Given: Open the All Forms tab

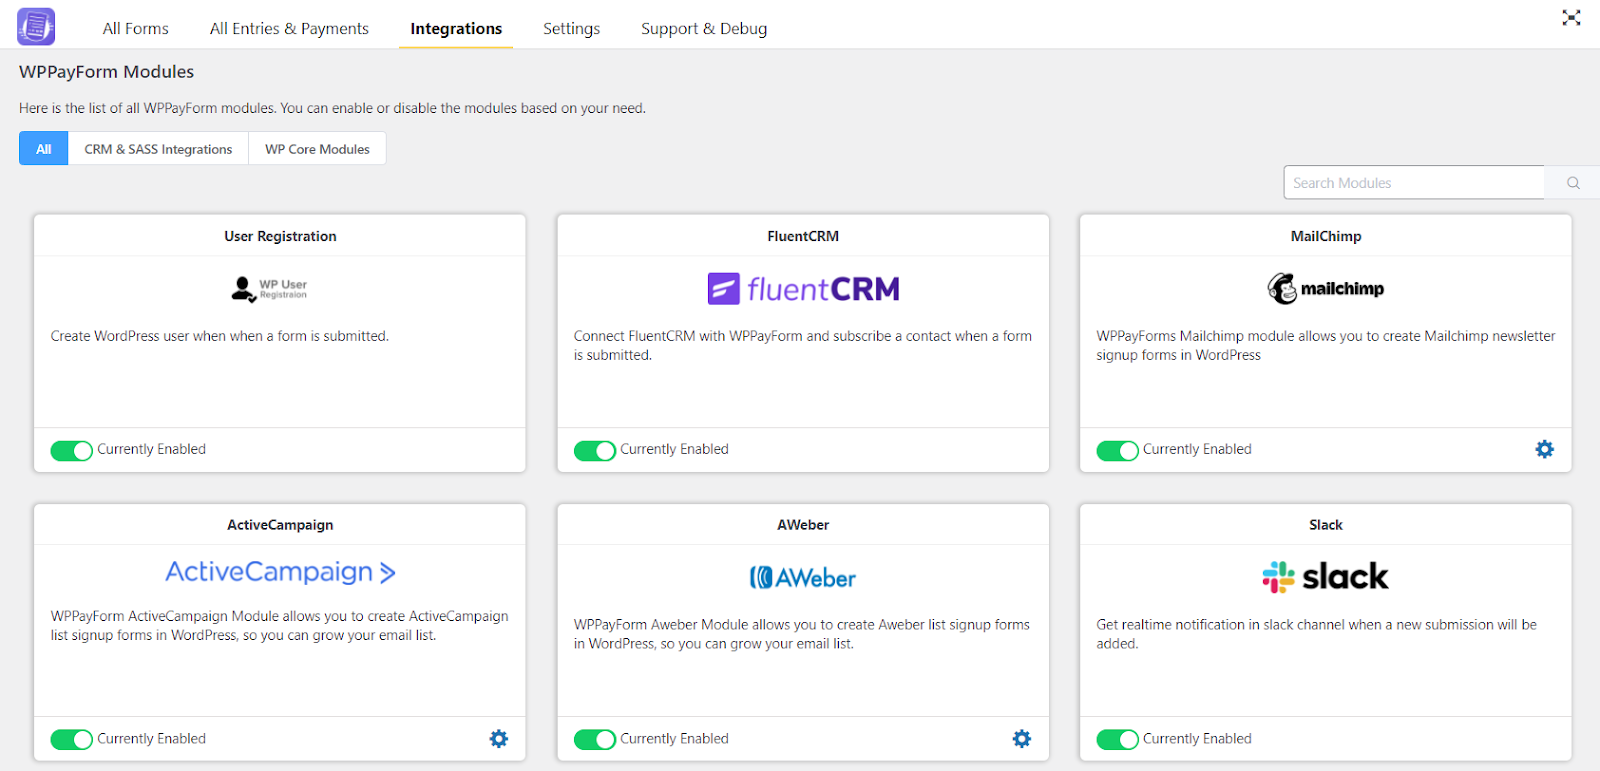Looking at the screenshot, I should click(x=136, y=29).
